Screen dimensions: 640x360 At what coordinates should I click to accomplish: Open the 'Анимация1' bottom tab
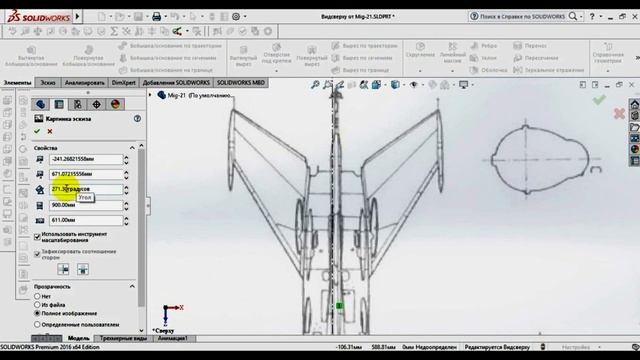click(173, 338)
